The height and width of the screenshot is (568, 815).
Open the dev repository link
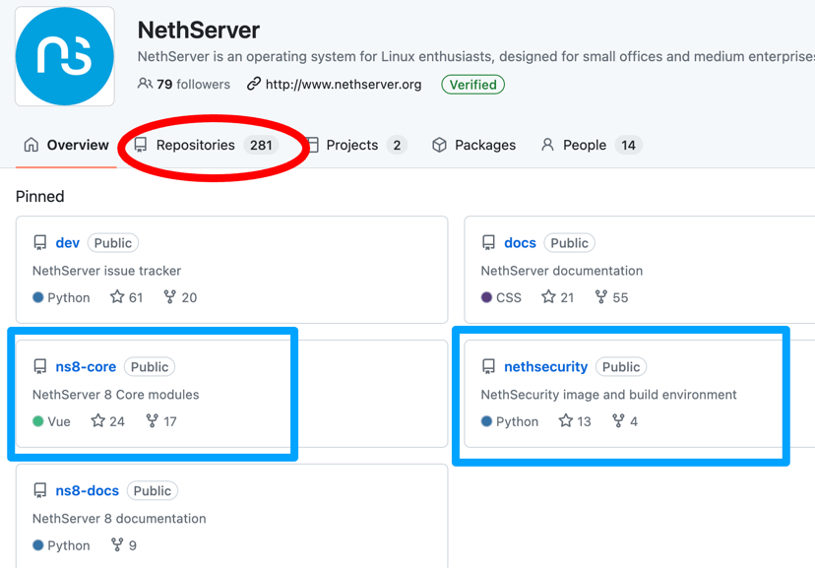pos(68,243)
